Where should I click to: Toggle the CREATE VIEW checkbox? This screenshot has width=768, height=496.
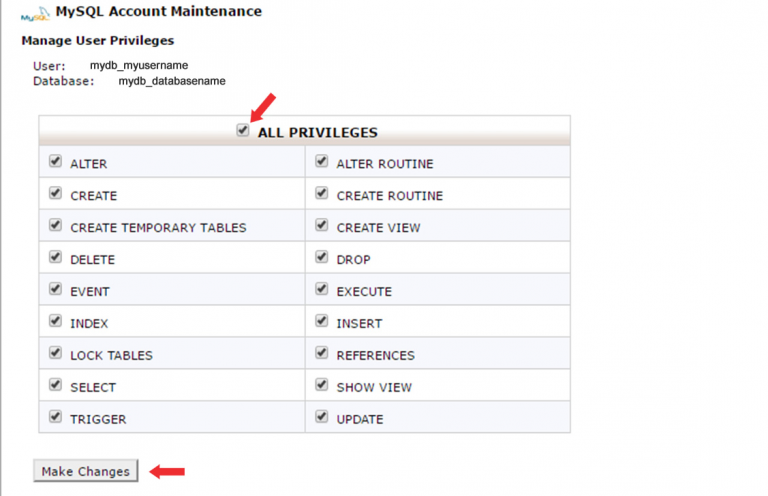click(x=321, y=226)
